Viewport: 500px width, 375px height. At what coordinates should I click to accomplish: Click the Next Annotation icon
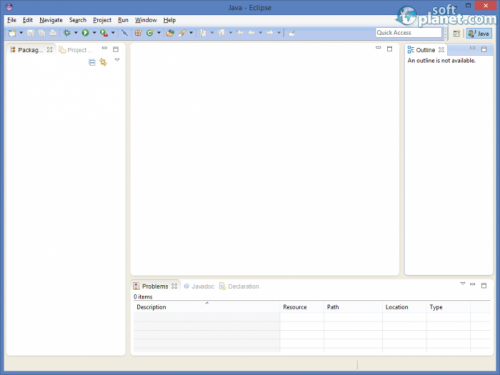point(203,33)
